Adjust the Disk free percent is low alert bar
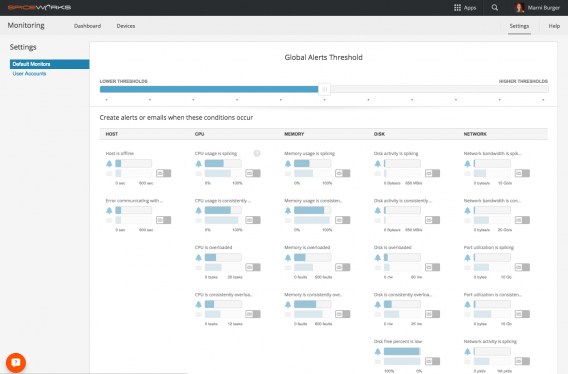Image resolution: width=568 pixels, height=374 pixels. 402,351
